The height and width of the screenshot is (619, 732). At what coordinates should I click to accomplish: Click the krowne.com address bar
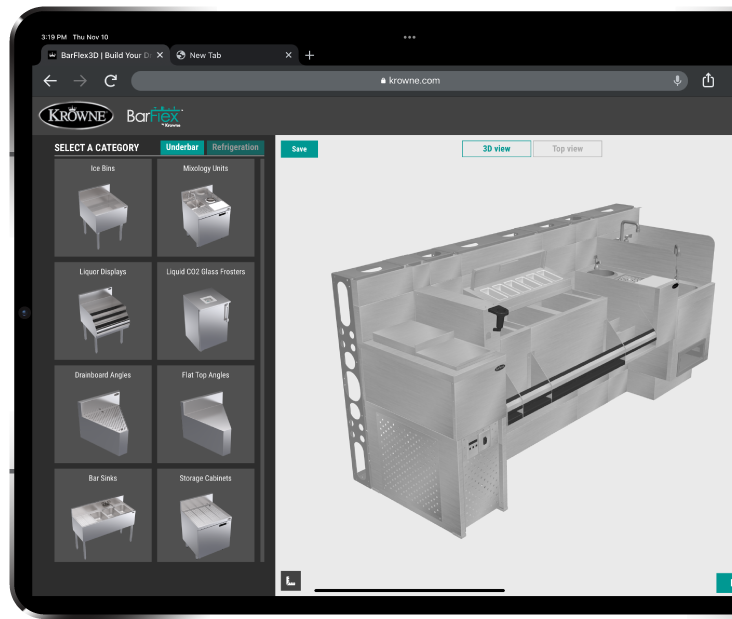coord(410,81)
